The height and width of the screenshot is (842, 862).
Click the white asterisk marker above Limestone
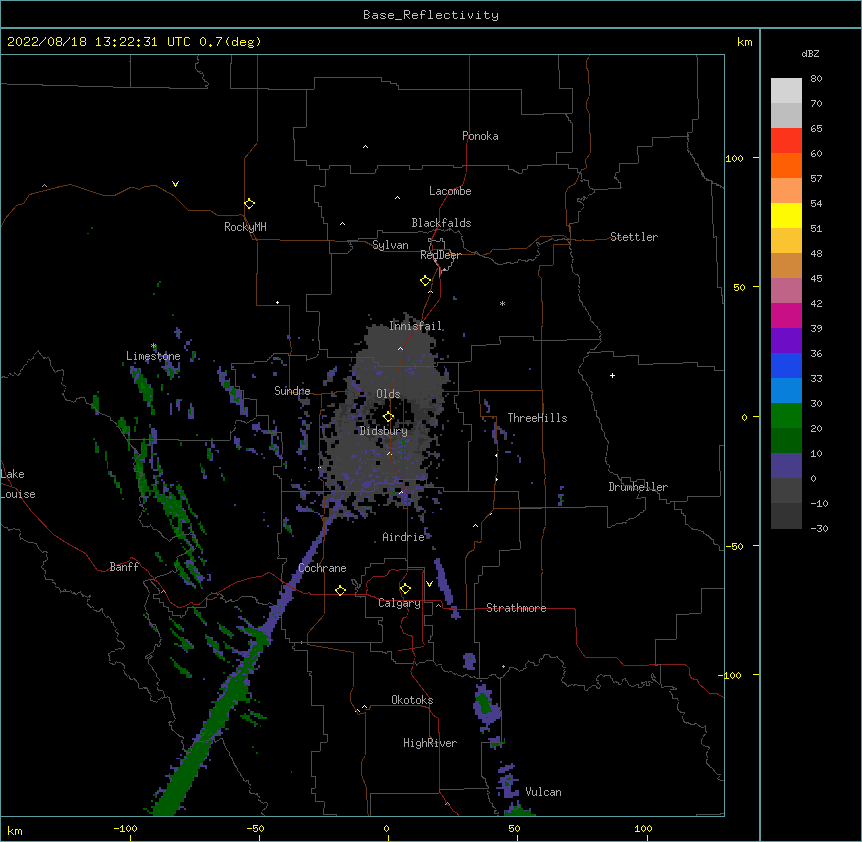(154, 346)
